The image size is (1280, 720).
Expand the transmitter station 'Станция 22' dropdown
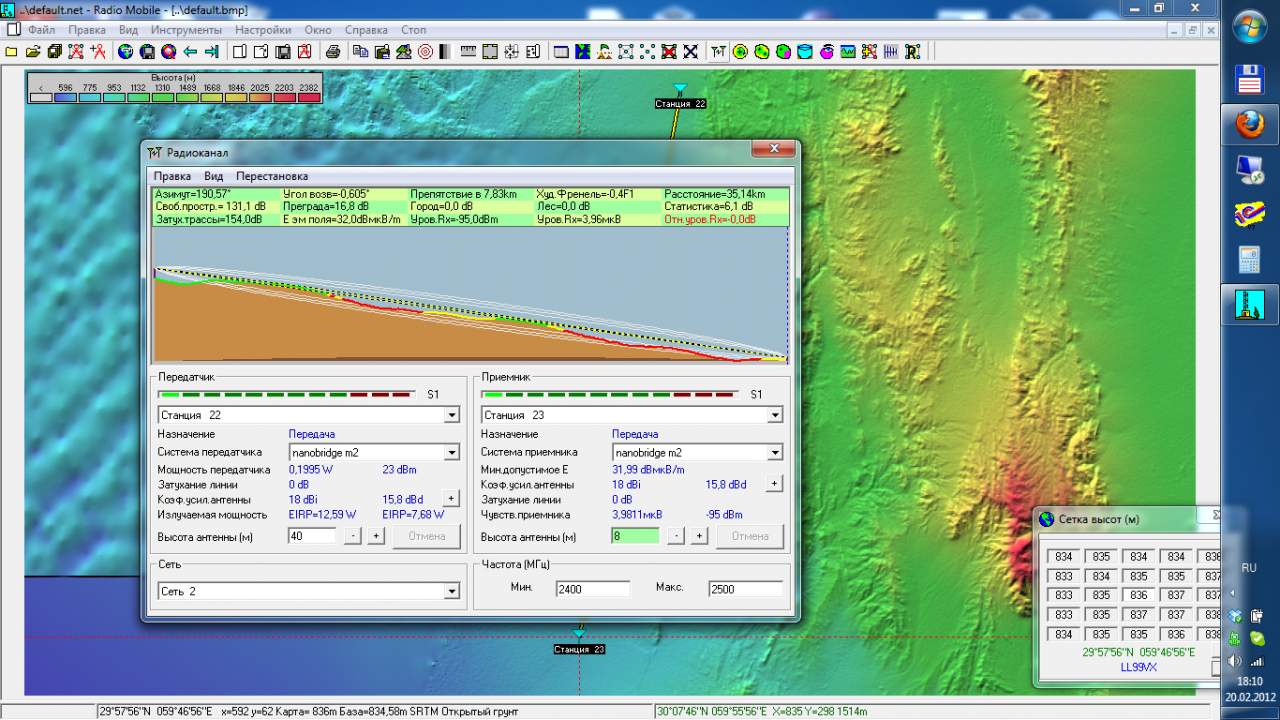pos(451,415)
